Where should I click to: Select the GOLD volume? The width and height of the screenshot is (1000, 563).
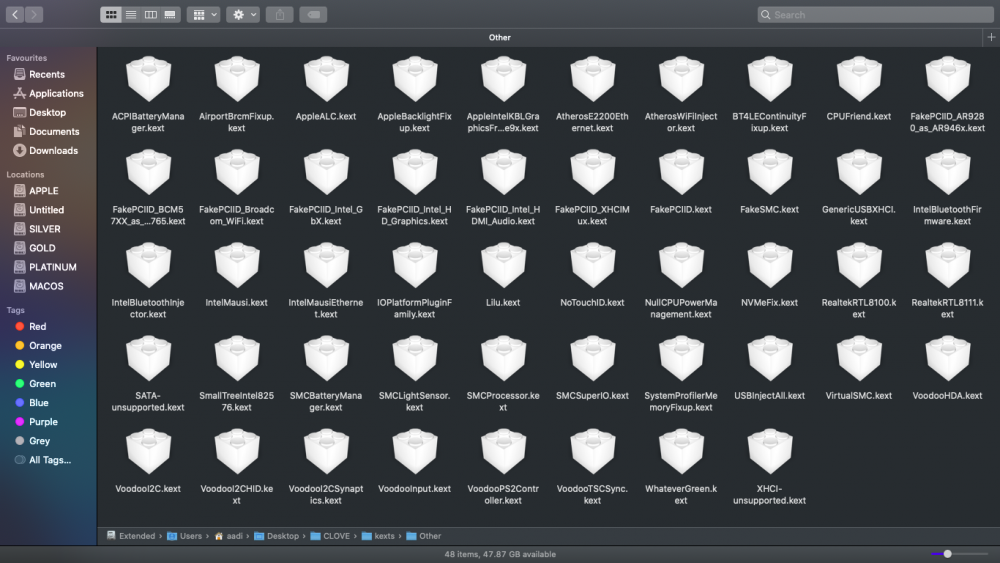34,248
